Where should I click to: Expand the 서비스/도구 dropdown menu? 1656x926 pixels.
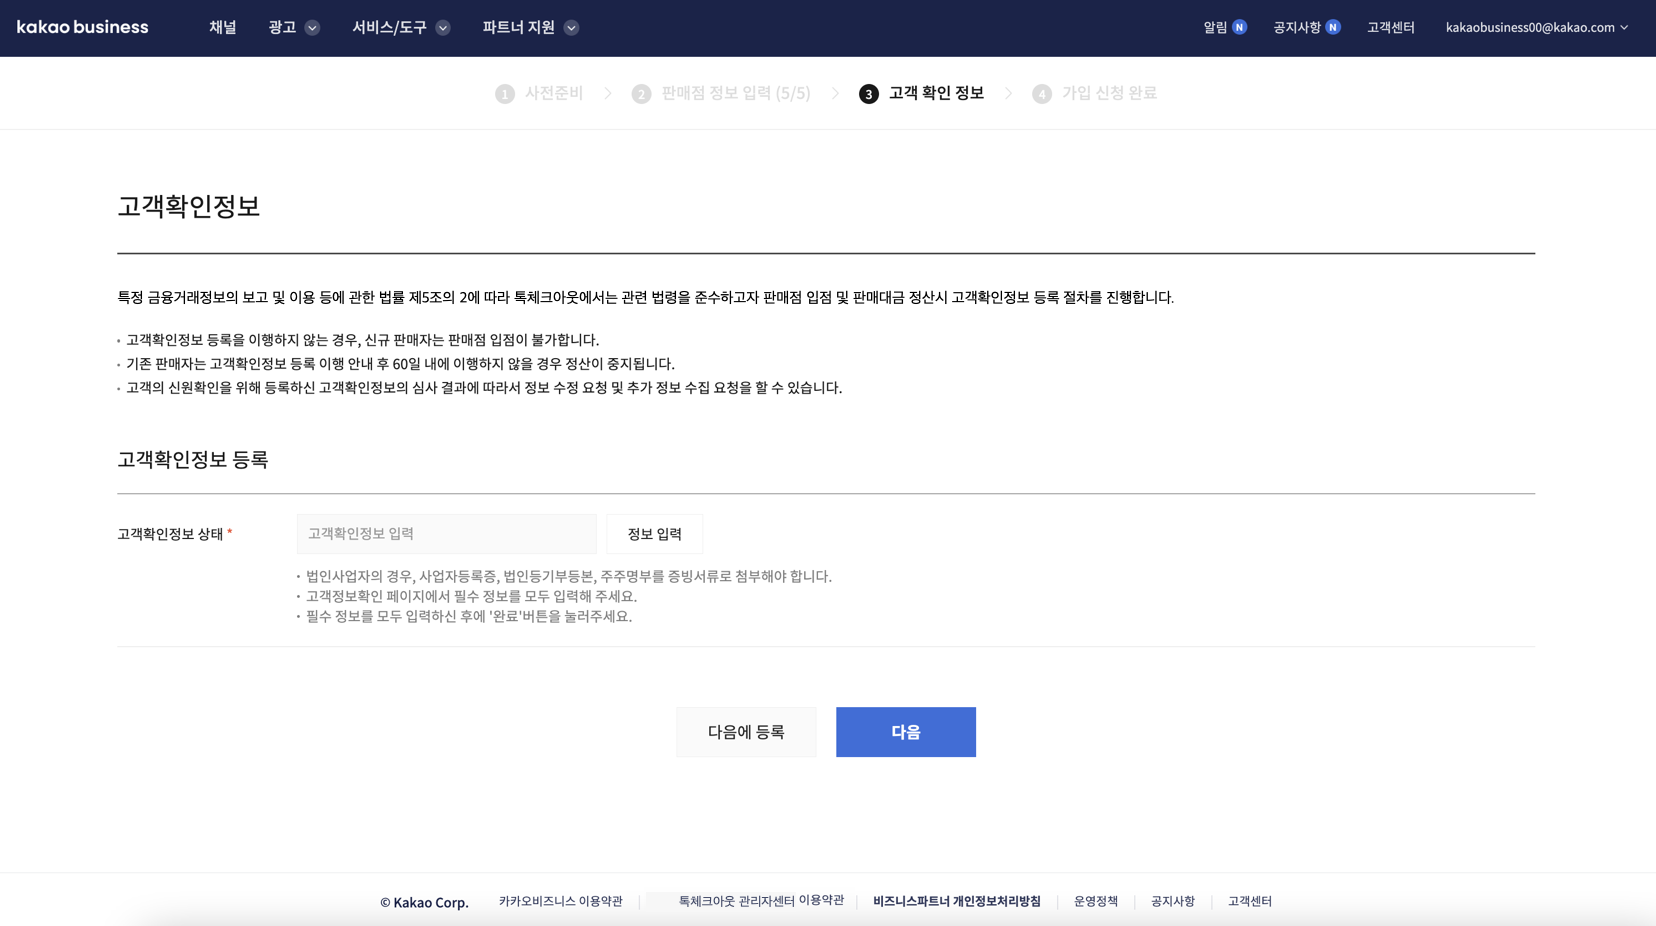400,28
